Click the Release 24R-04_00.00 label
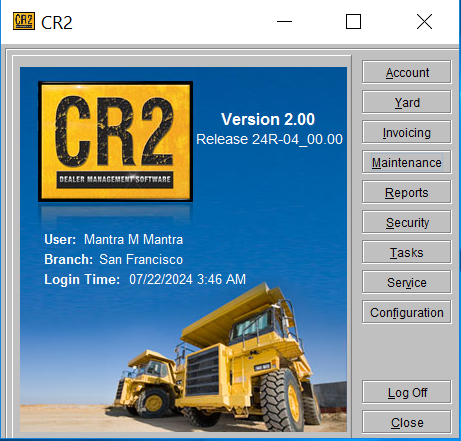The height and width of the screenshot is (441, 461). click(269, 139)
